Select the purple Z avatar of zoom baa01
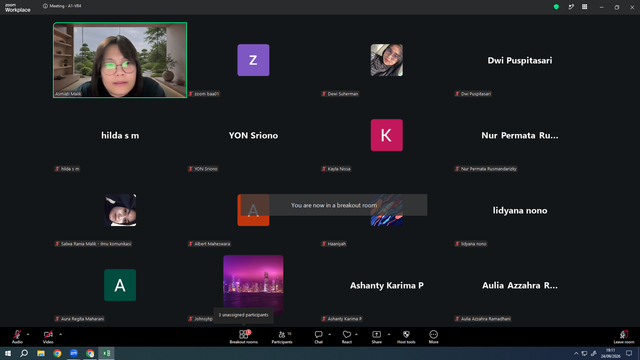The height and width of the screenshot is (360, 640). 253,60
